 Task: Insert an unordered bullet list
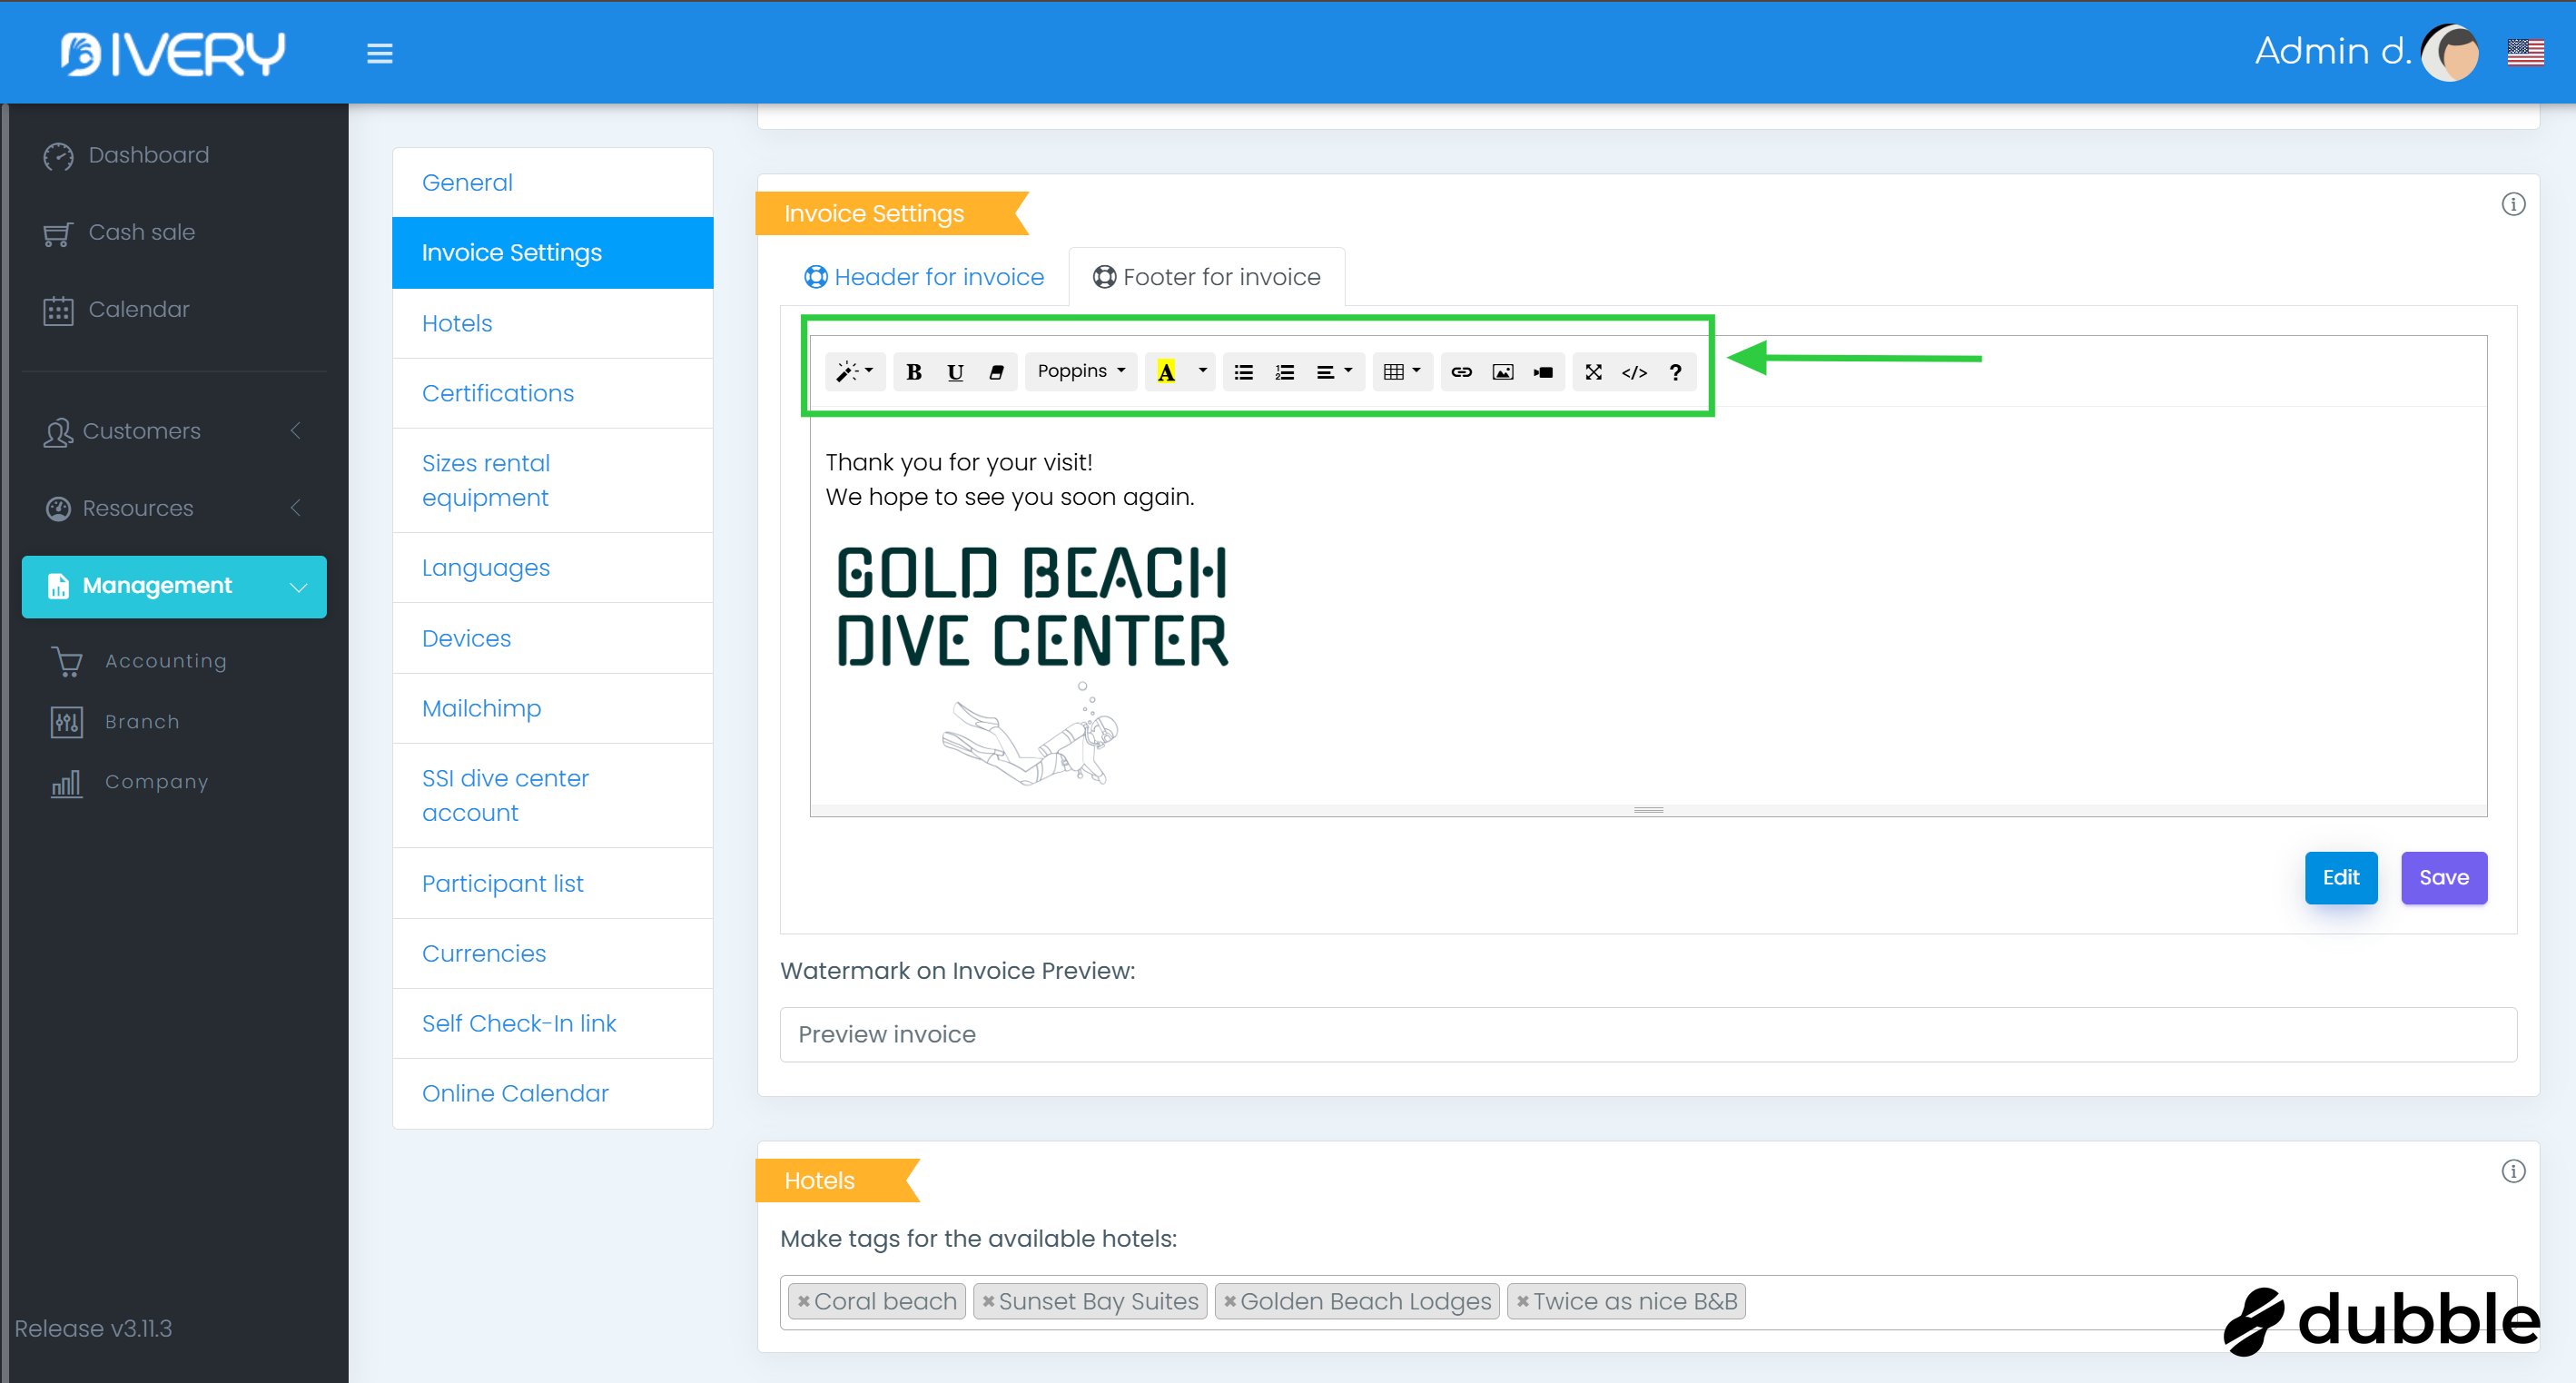(x=1243, y=372)
